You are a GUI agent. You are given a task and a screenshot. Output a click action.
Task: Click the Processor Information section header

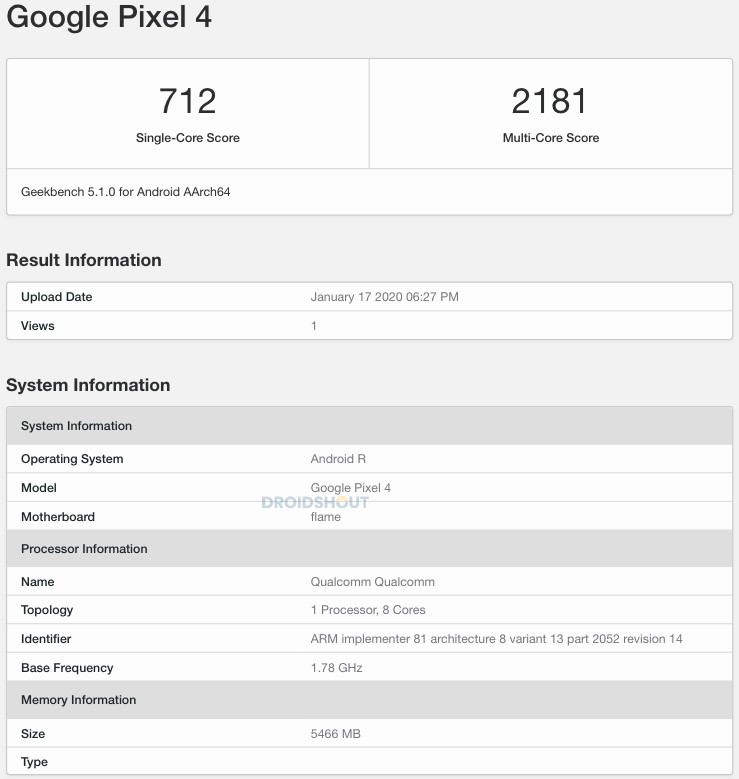tap(84, 549)
